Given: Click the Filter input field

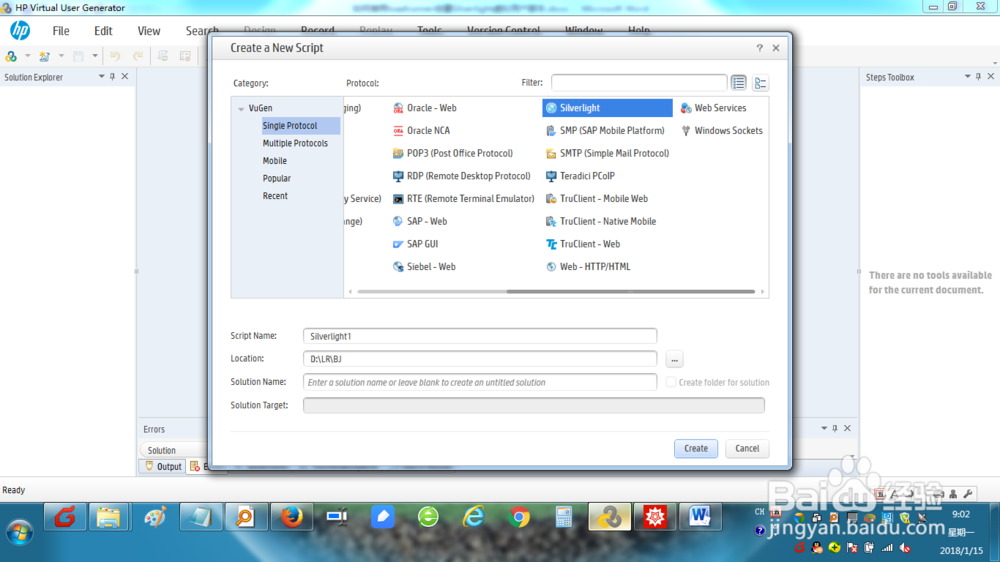Looking at the screenshot, I should tap(639, 83).
